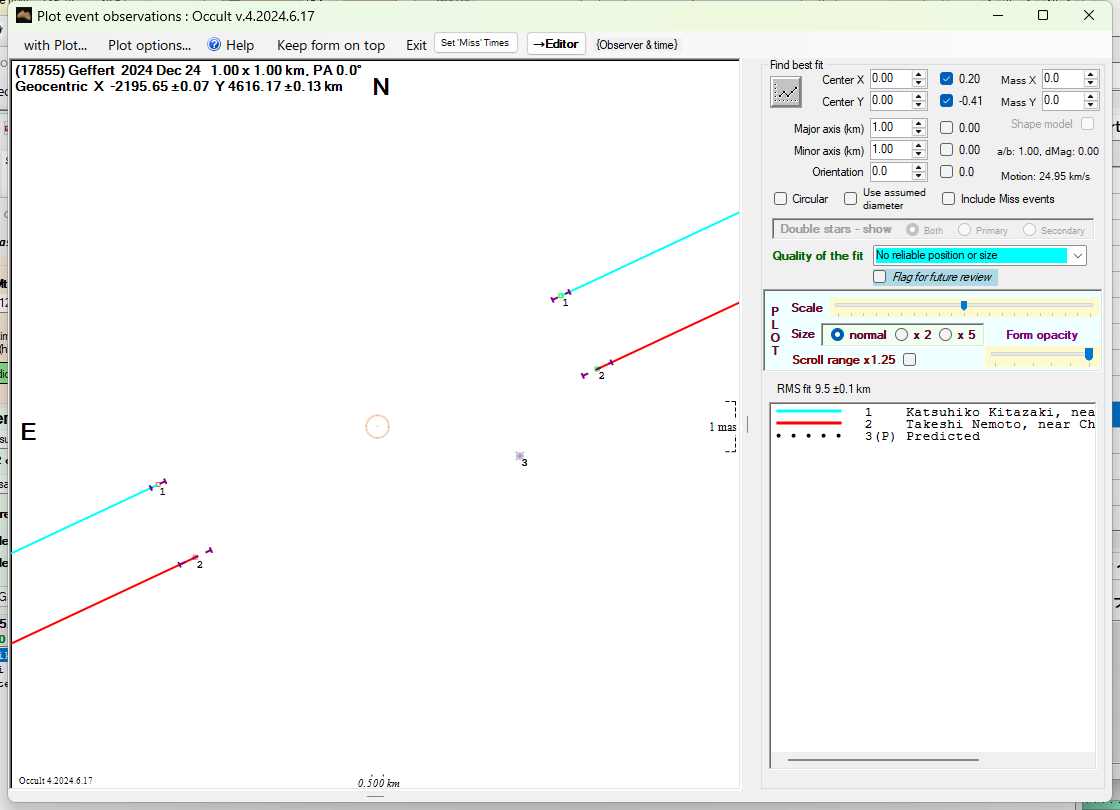Click the Occult app icon in title bar
This screenshot has width=1120, height=810.
coord(24,15)
